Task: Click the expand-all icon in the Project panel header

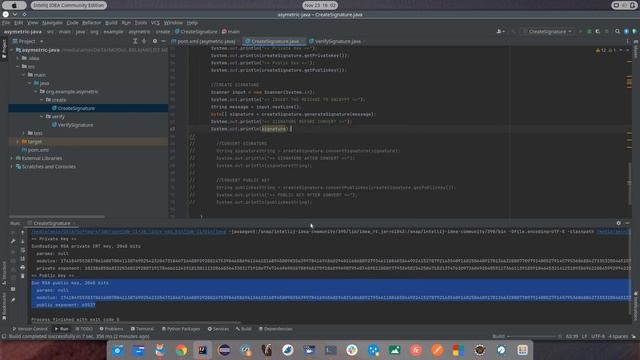Action: pyautogui.click(x=135, y=41)
